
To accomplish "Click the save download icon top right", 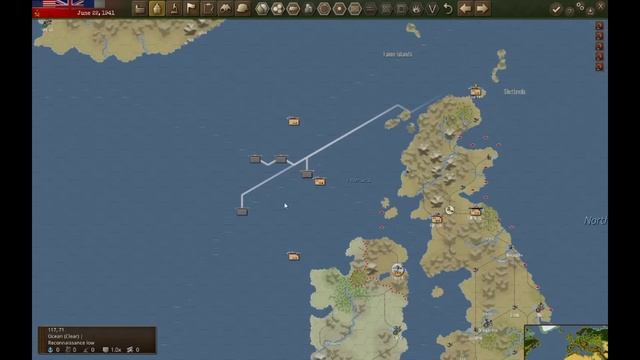I will click(590, 11).
